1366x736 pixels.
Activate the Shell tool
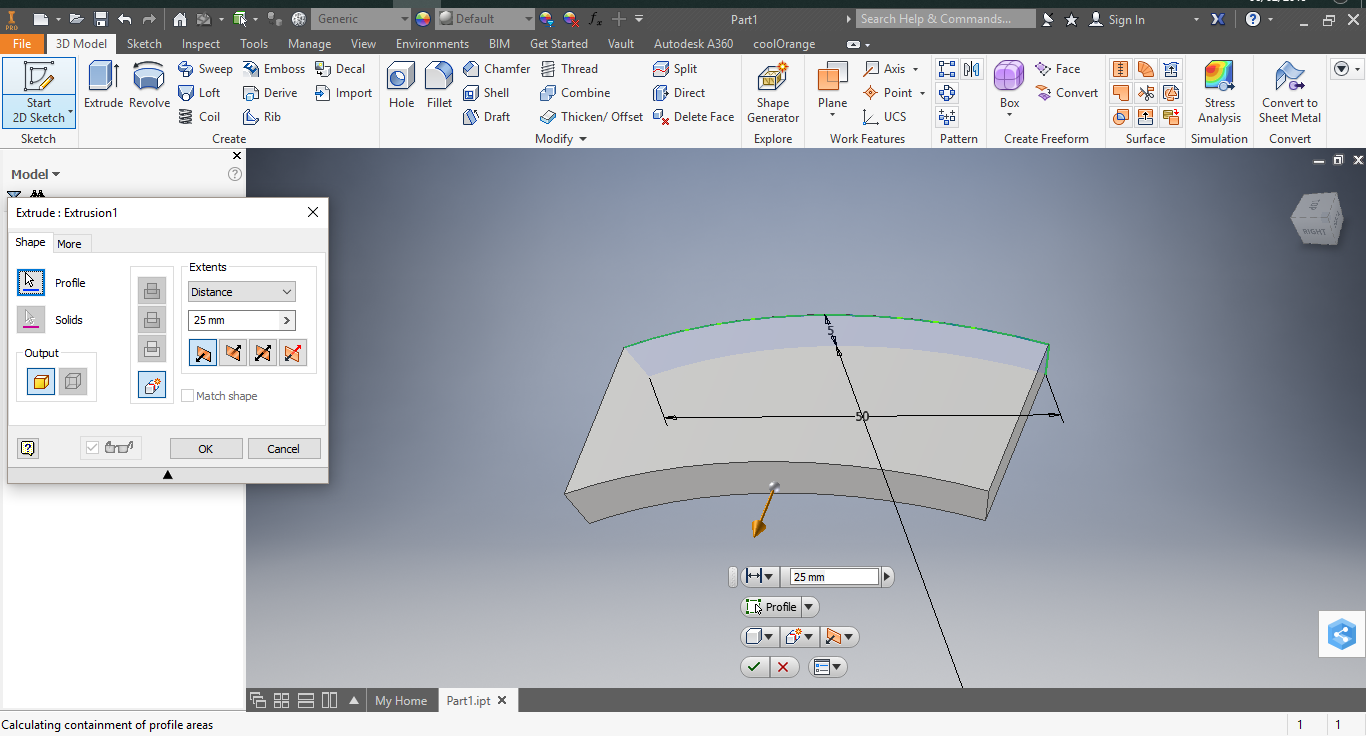486,93
